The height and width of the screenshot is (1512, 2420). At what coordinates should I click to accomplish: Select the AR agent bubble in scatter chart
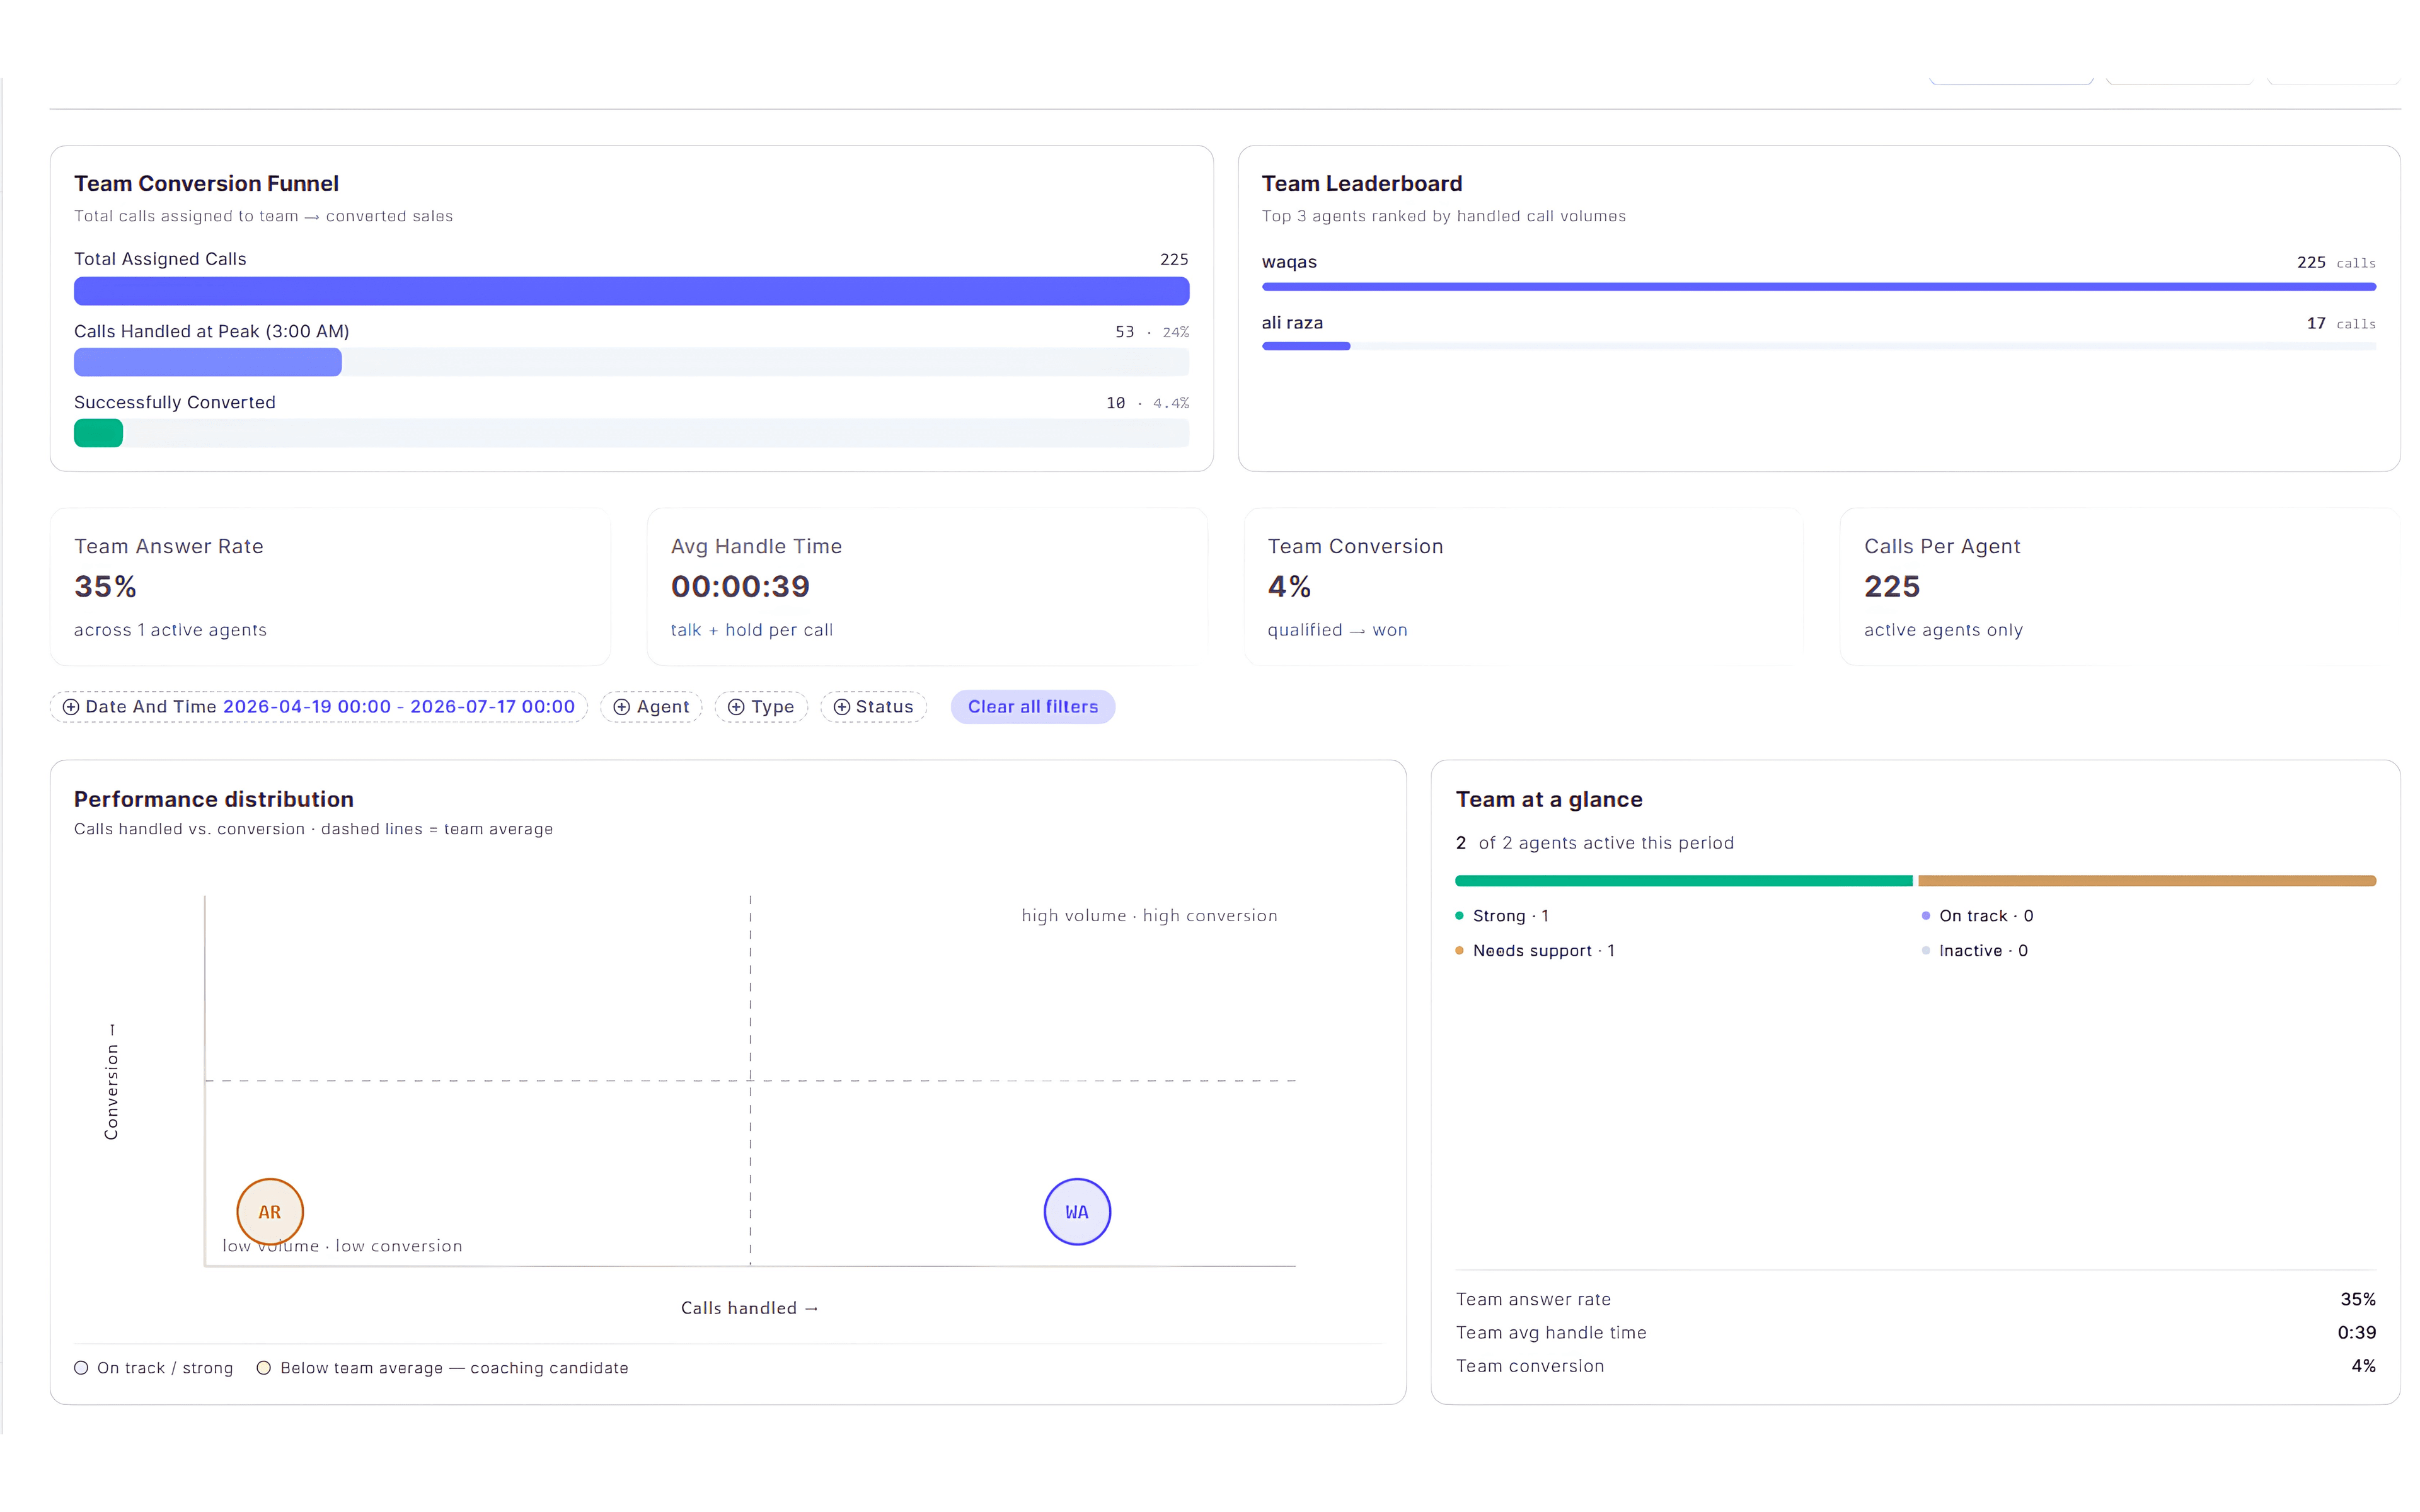coord(270,1212)
